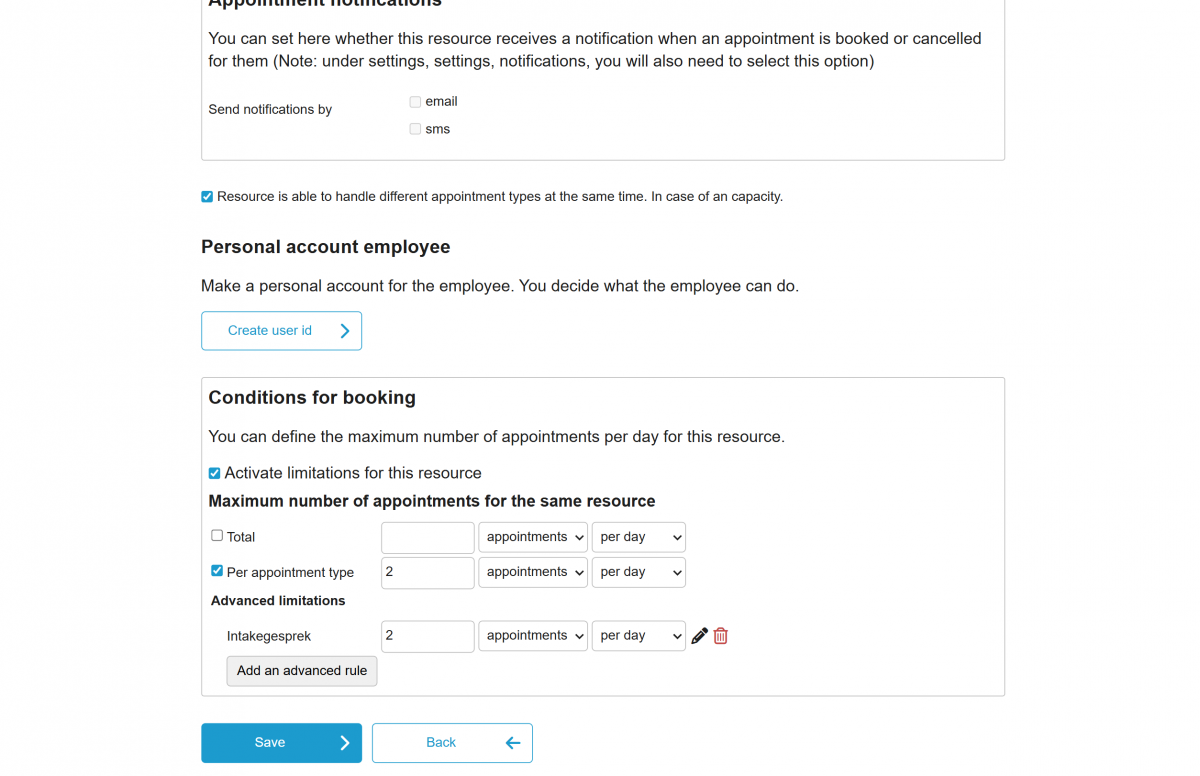1200x776 pixels.
Task: Open the Total row appointments dropdown
Action: click(x=533, y=537)
